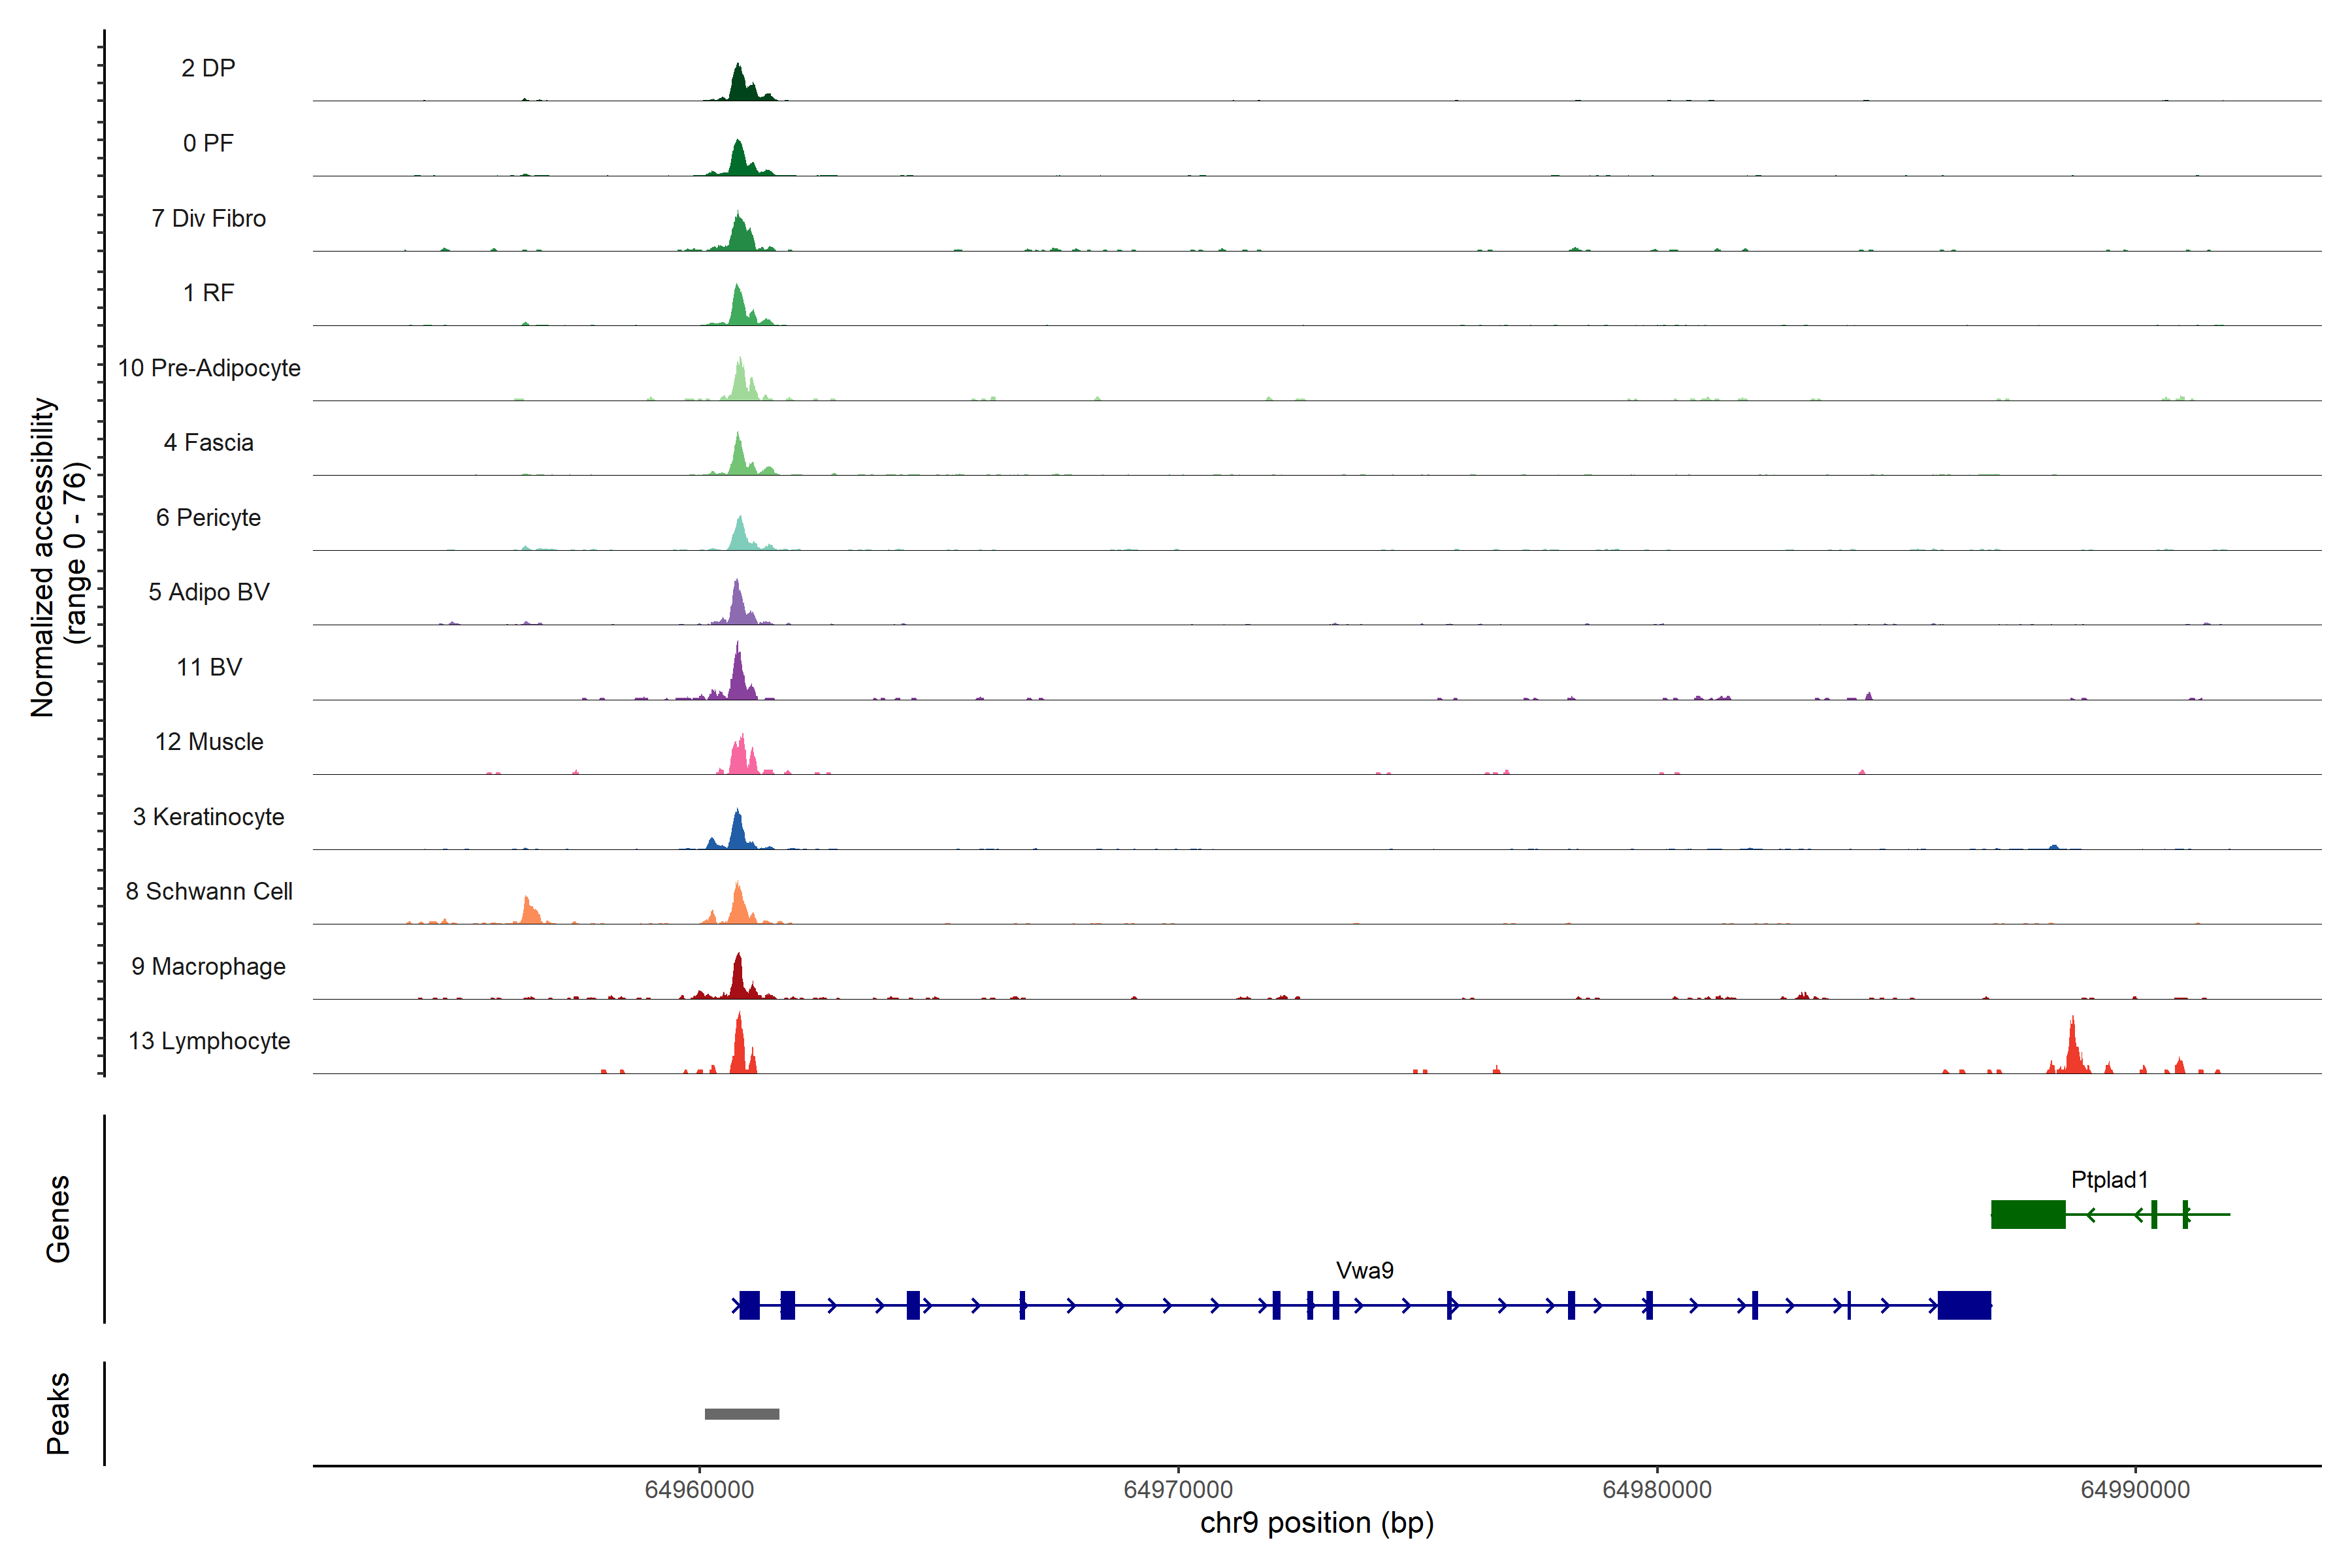Click the Vwa9 gene name label

pos(1364,1270)
